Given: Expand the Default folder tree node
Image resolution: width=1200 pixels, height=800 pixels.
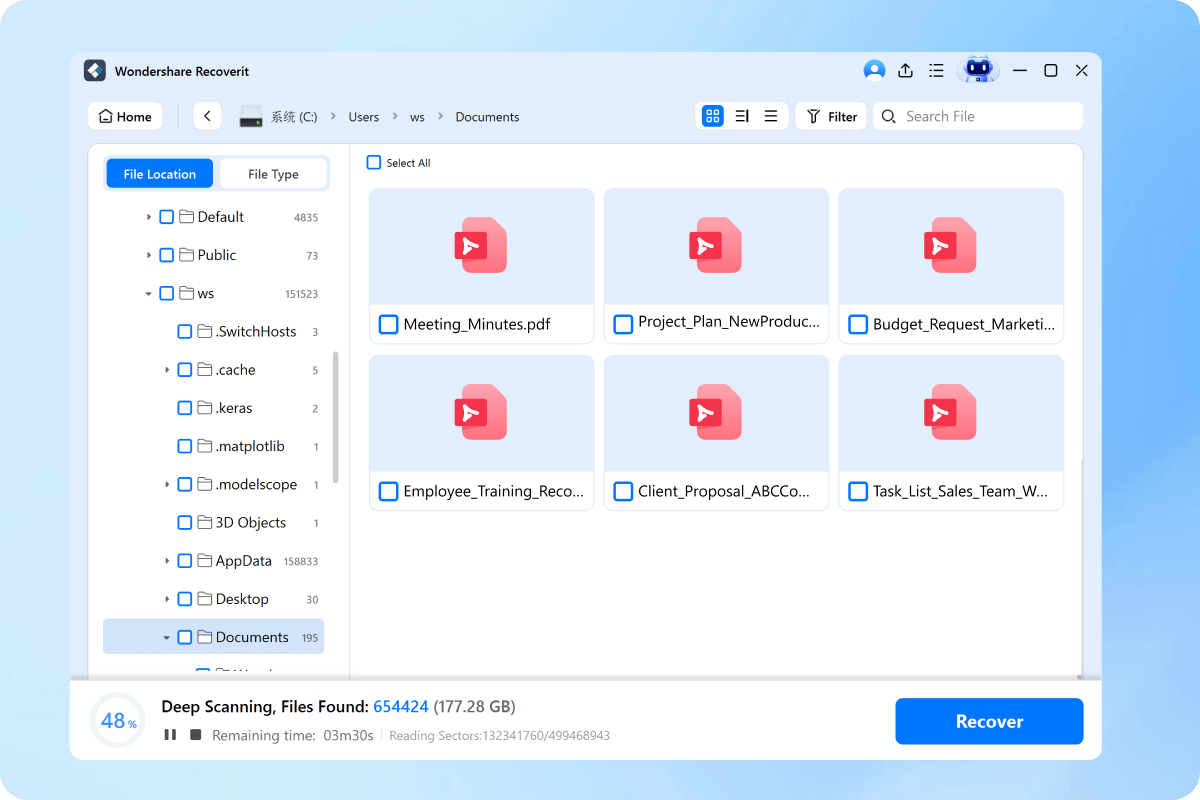Looking at the screenshot, I should click(x=149, y=217).
